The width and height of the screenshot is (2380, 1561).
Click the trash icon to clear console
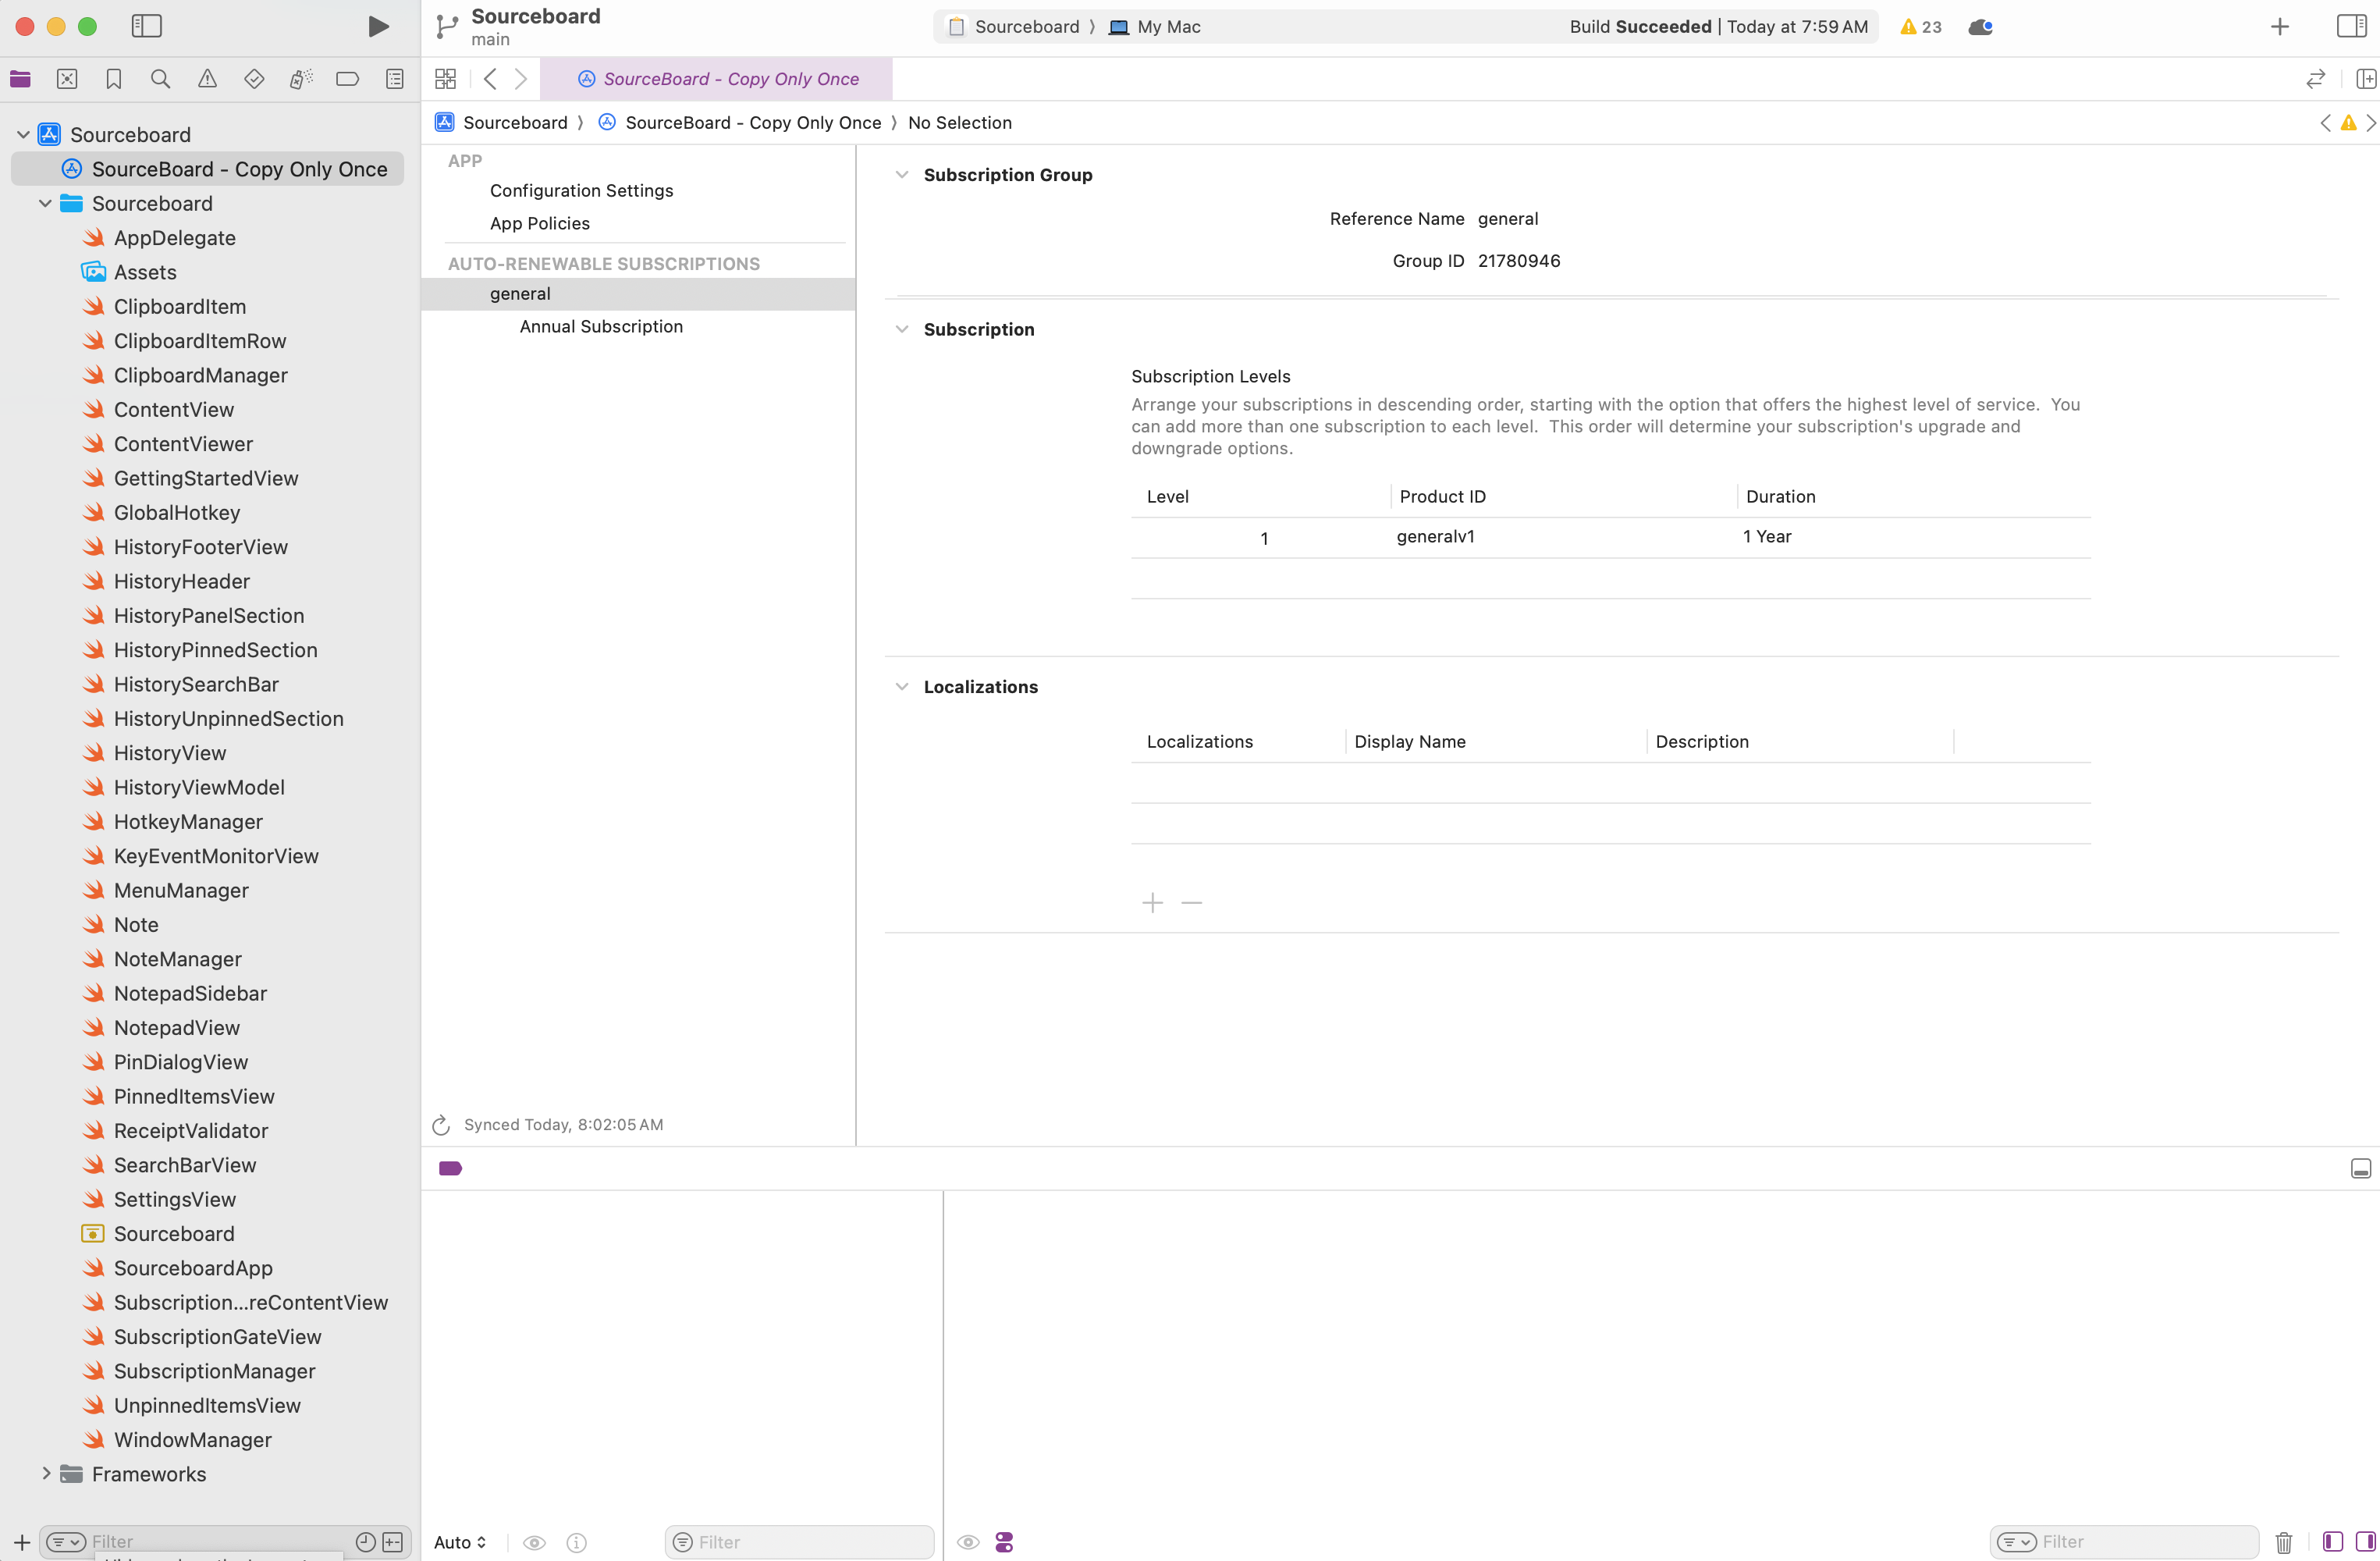click(2283, 1542)
